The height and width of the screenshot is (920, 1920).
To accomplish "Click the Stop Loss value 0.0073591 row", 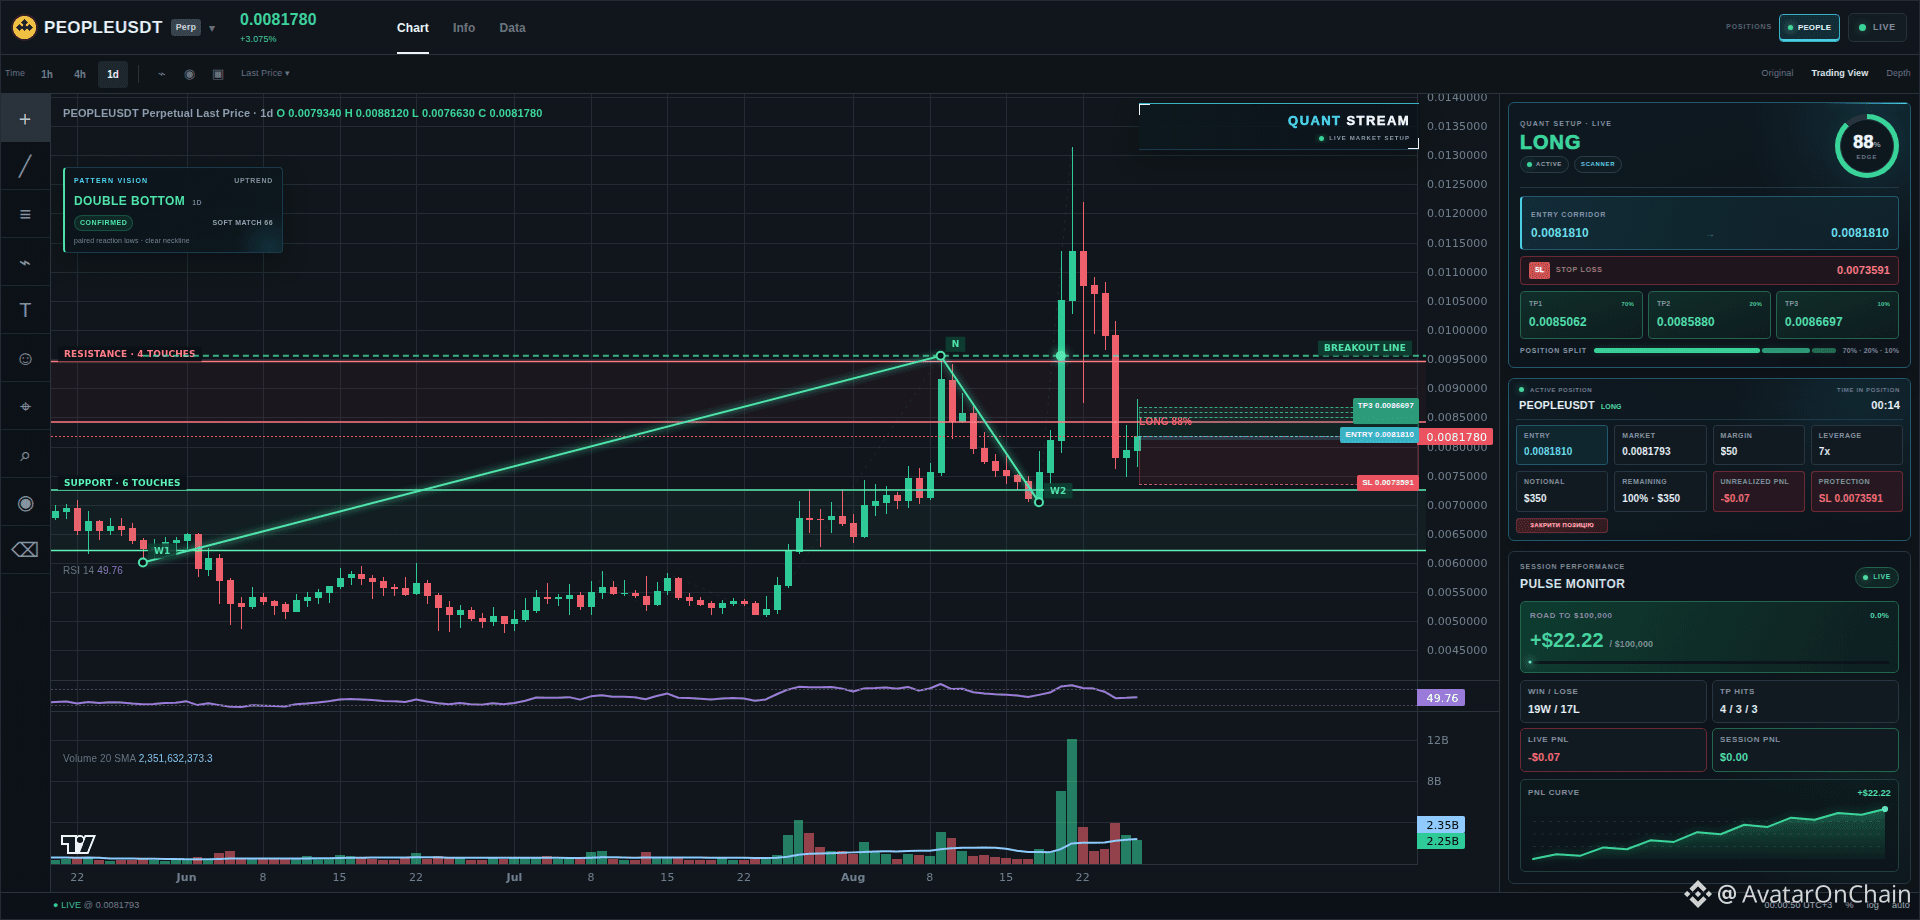I will 1709,270.
